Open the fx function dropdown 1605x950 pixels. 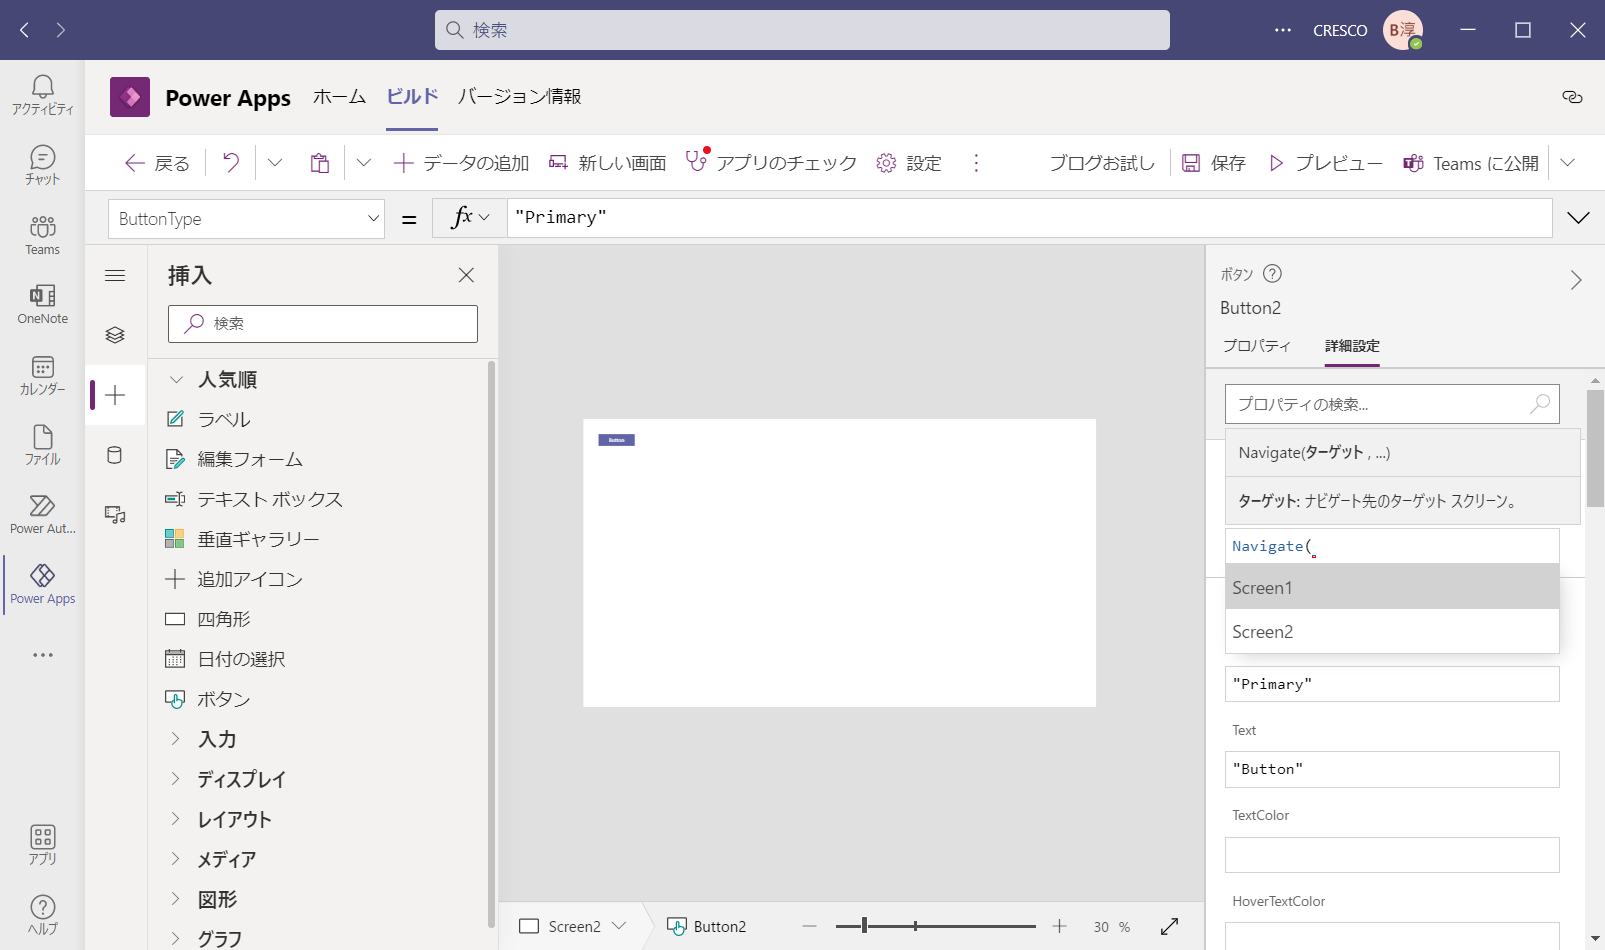point(470,218)
